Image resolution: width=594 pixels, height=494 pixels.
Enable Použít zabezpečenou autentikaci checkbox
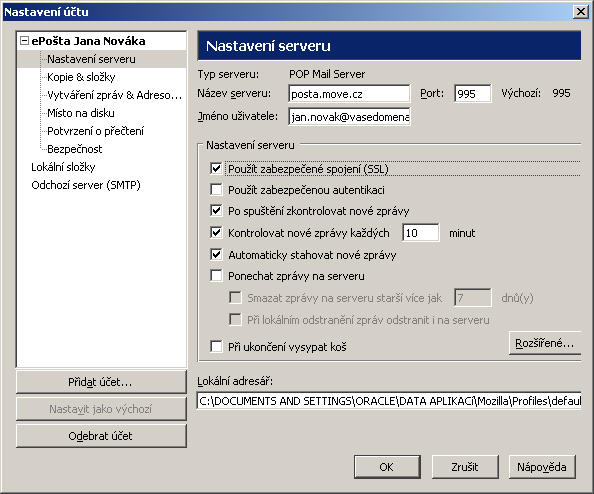click(216, 189)
